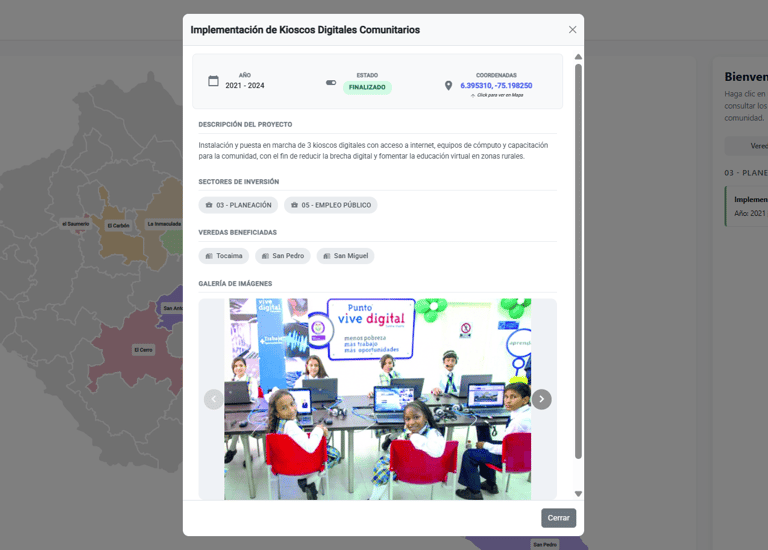Click the La Inmaculada label on background map

[x=164, y=224]
